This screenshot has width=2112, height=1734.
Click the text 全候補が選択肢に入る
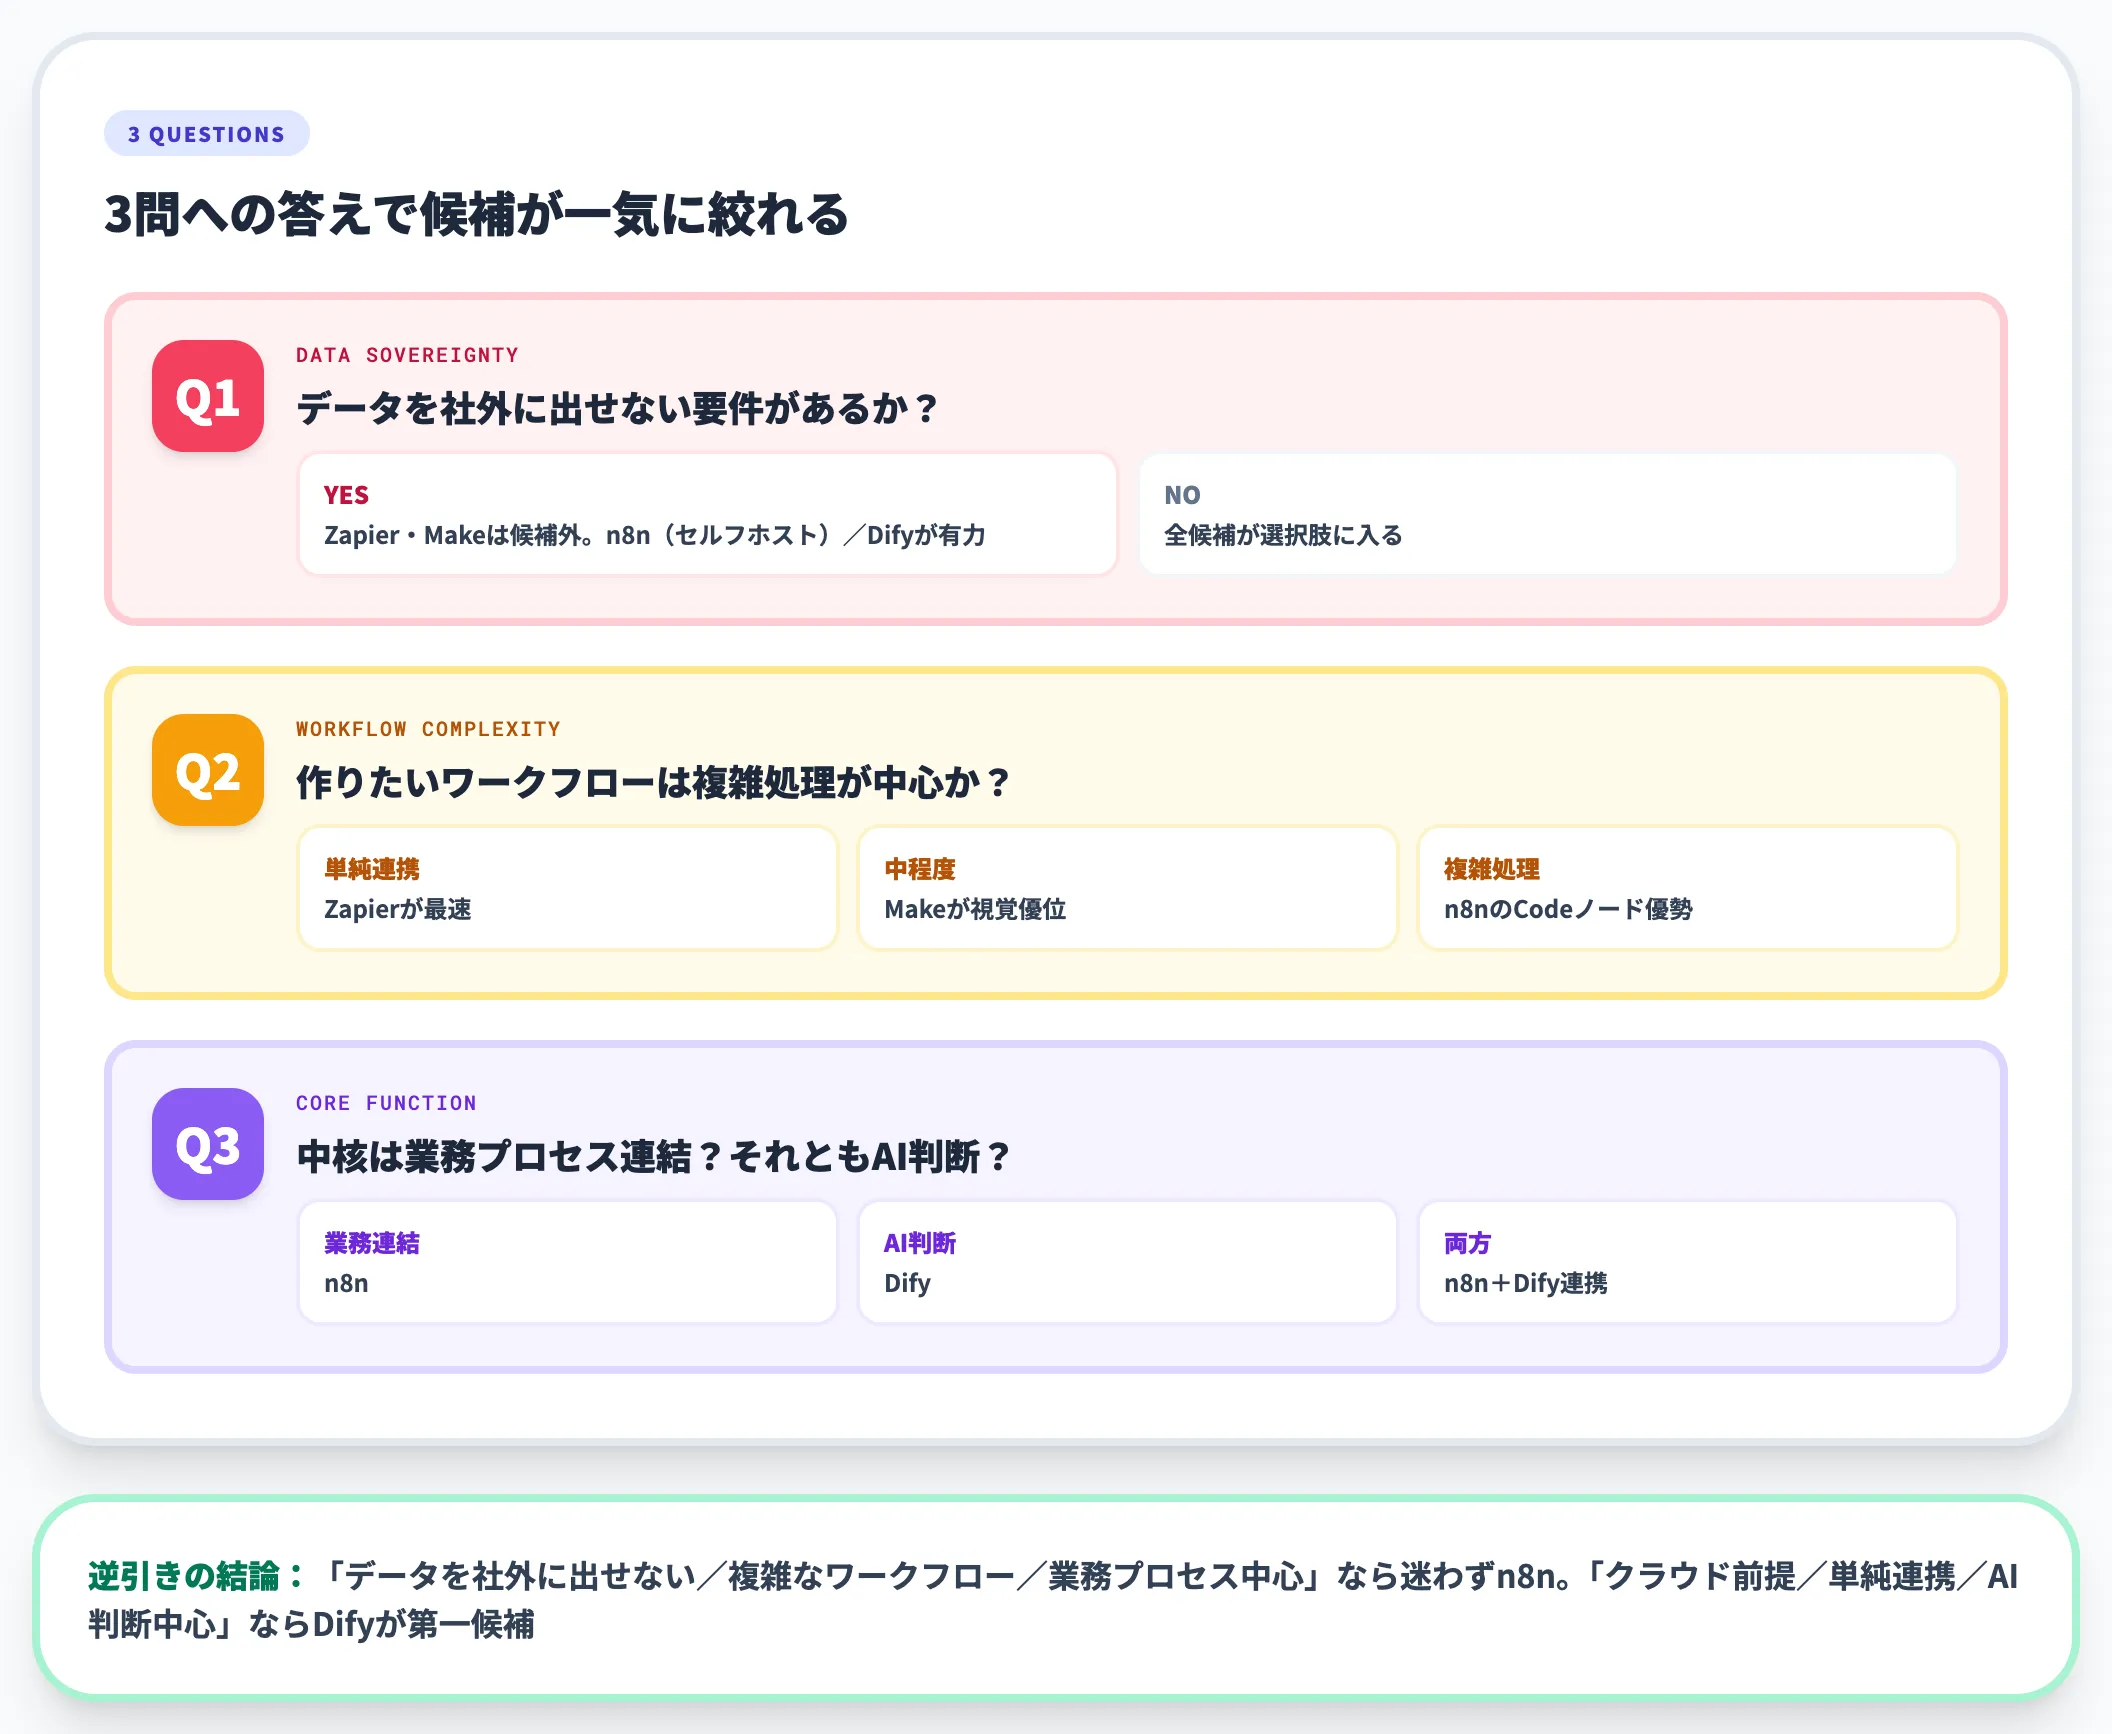pyautogui.click(x=1283, y=535)
